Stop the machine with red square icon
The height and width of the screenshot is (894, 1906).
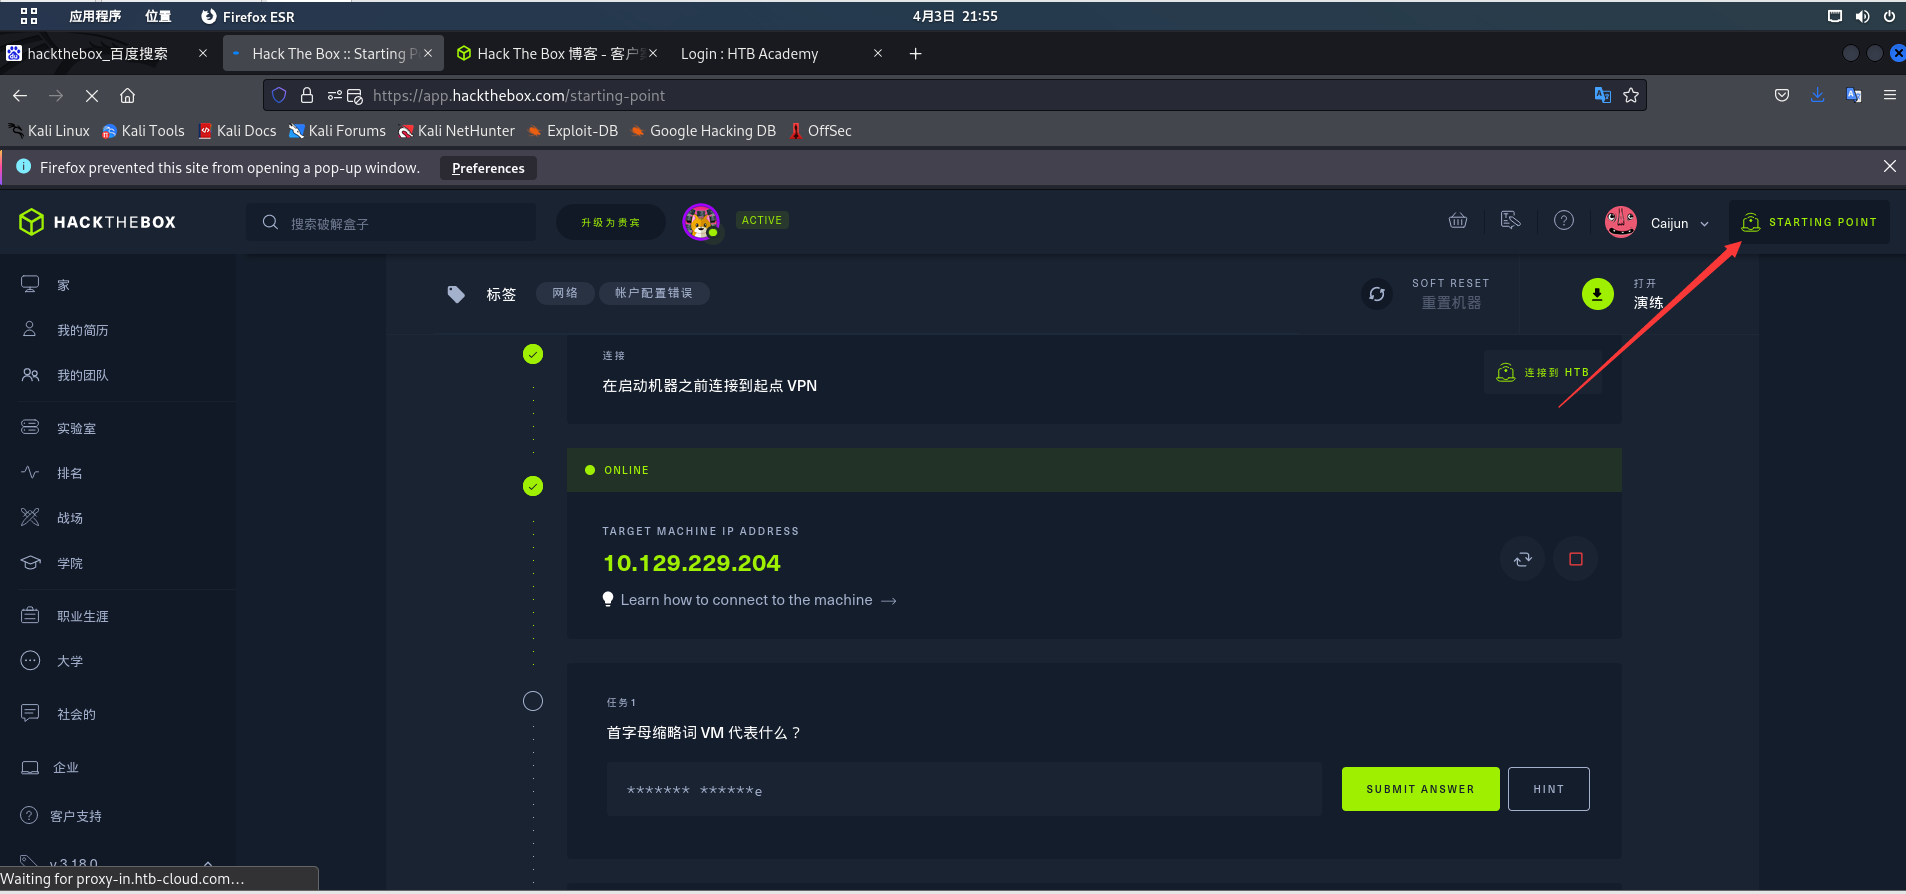coord(1576,559)
